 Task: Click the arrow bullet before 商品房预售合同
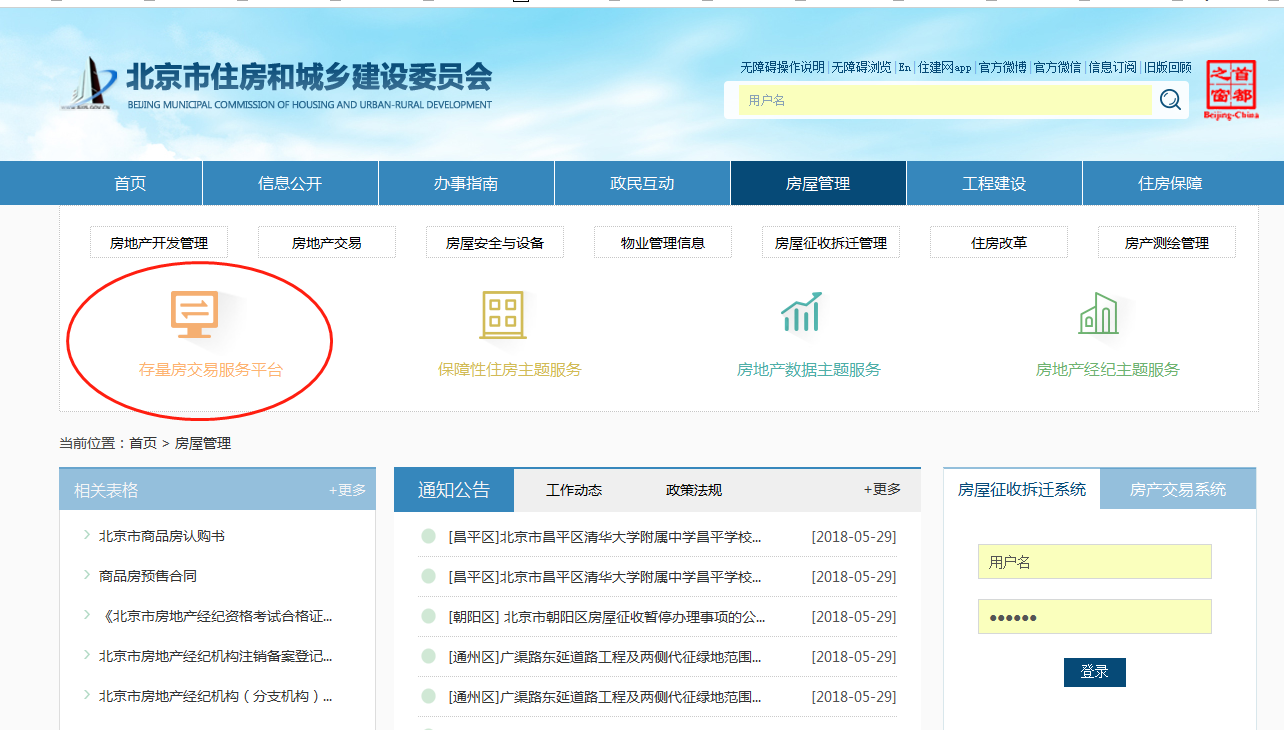[x=87, y=575]
